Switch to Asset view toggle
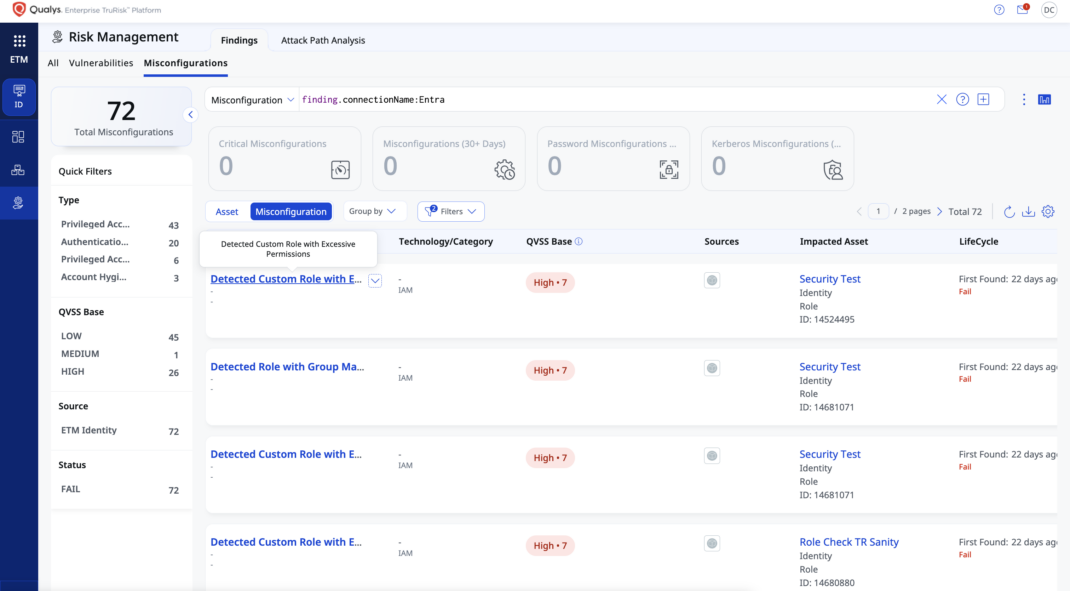This screenshot has width=1070, height=591. 227,212
